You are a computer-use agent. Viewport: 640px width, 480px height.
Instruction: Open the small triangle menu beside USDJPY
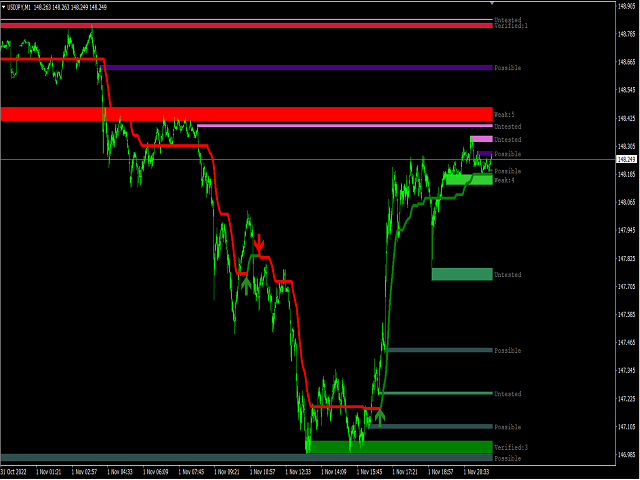coord(4,7)
